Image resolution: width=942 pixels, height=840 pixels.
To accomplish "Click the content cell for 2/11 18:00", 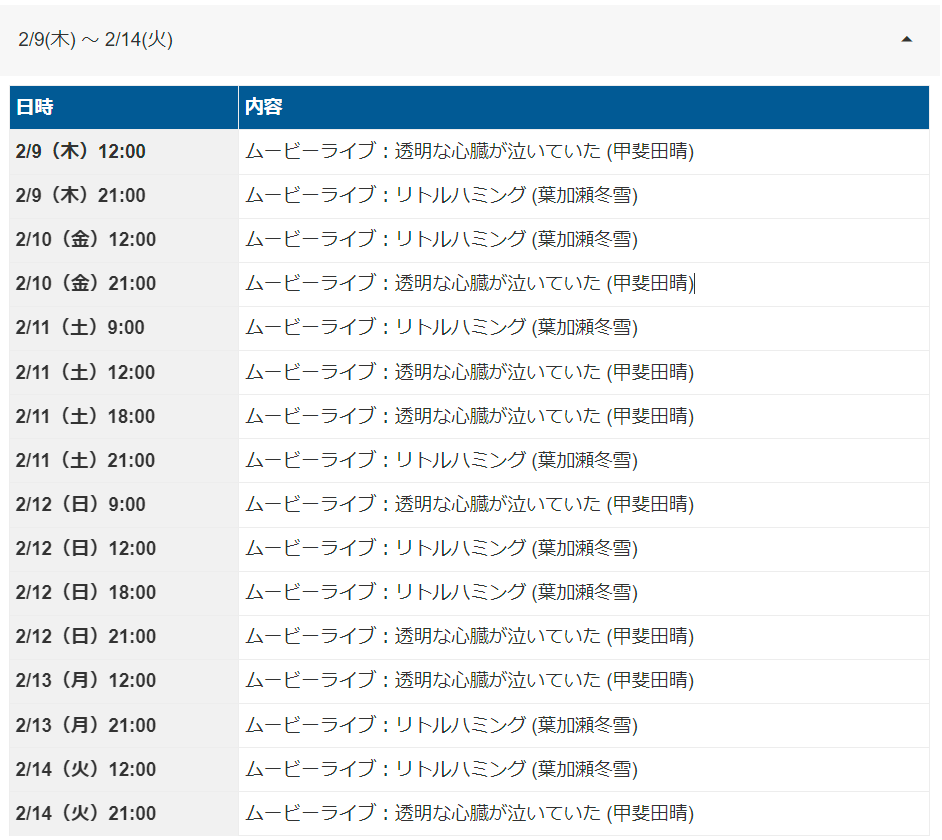I will (x=584, y=416).
